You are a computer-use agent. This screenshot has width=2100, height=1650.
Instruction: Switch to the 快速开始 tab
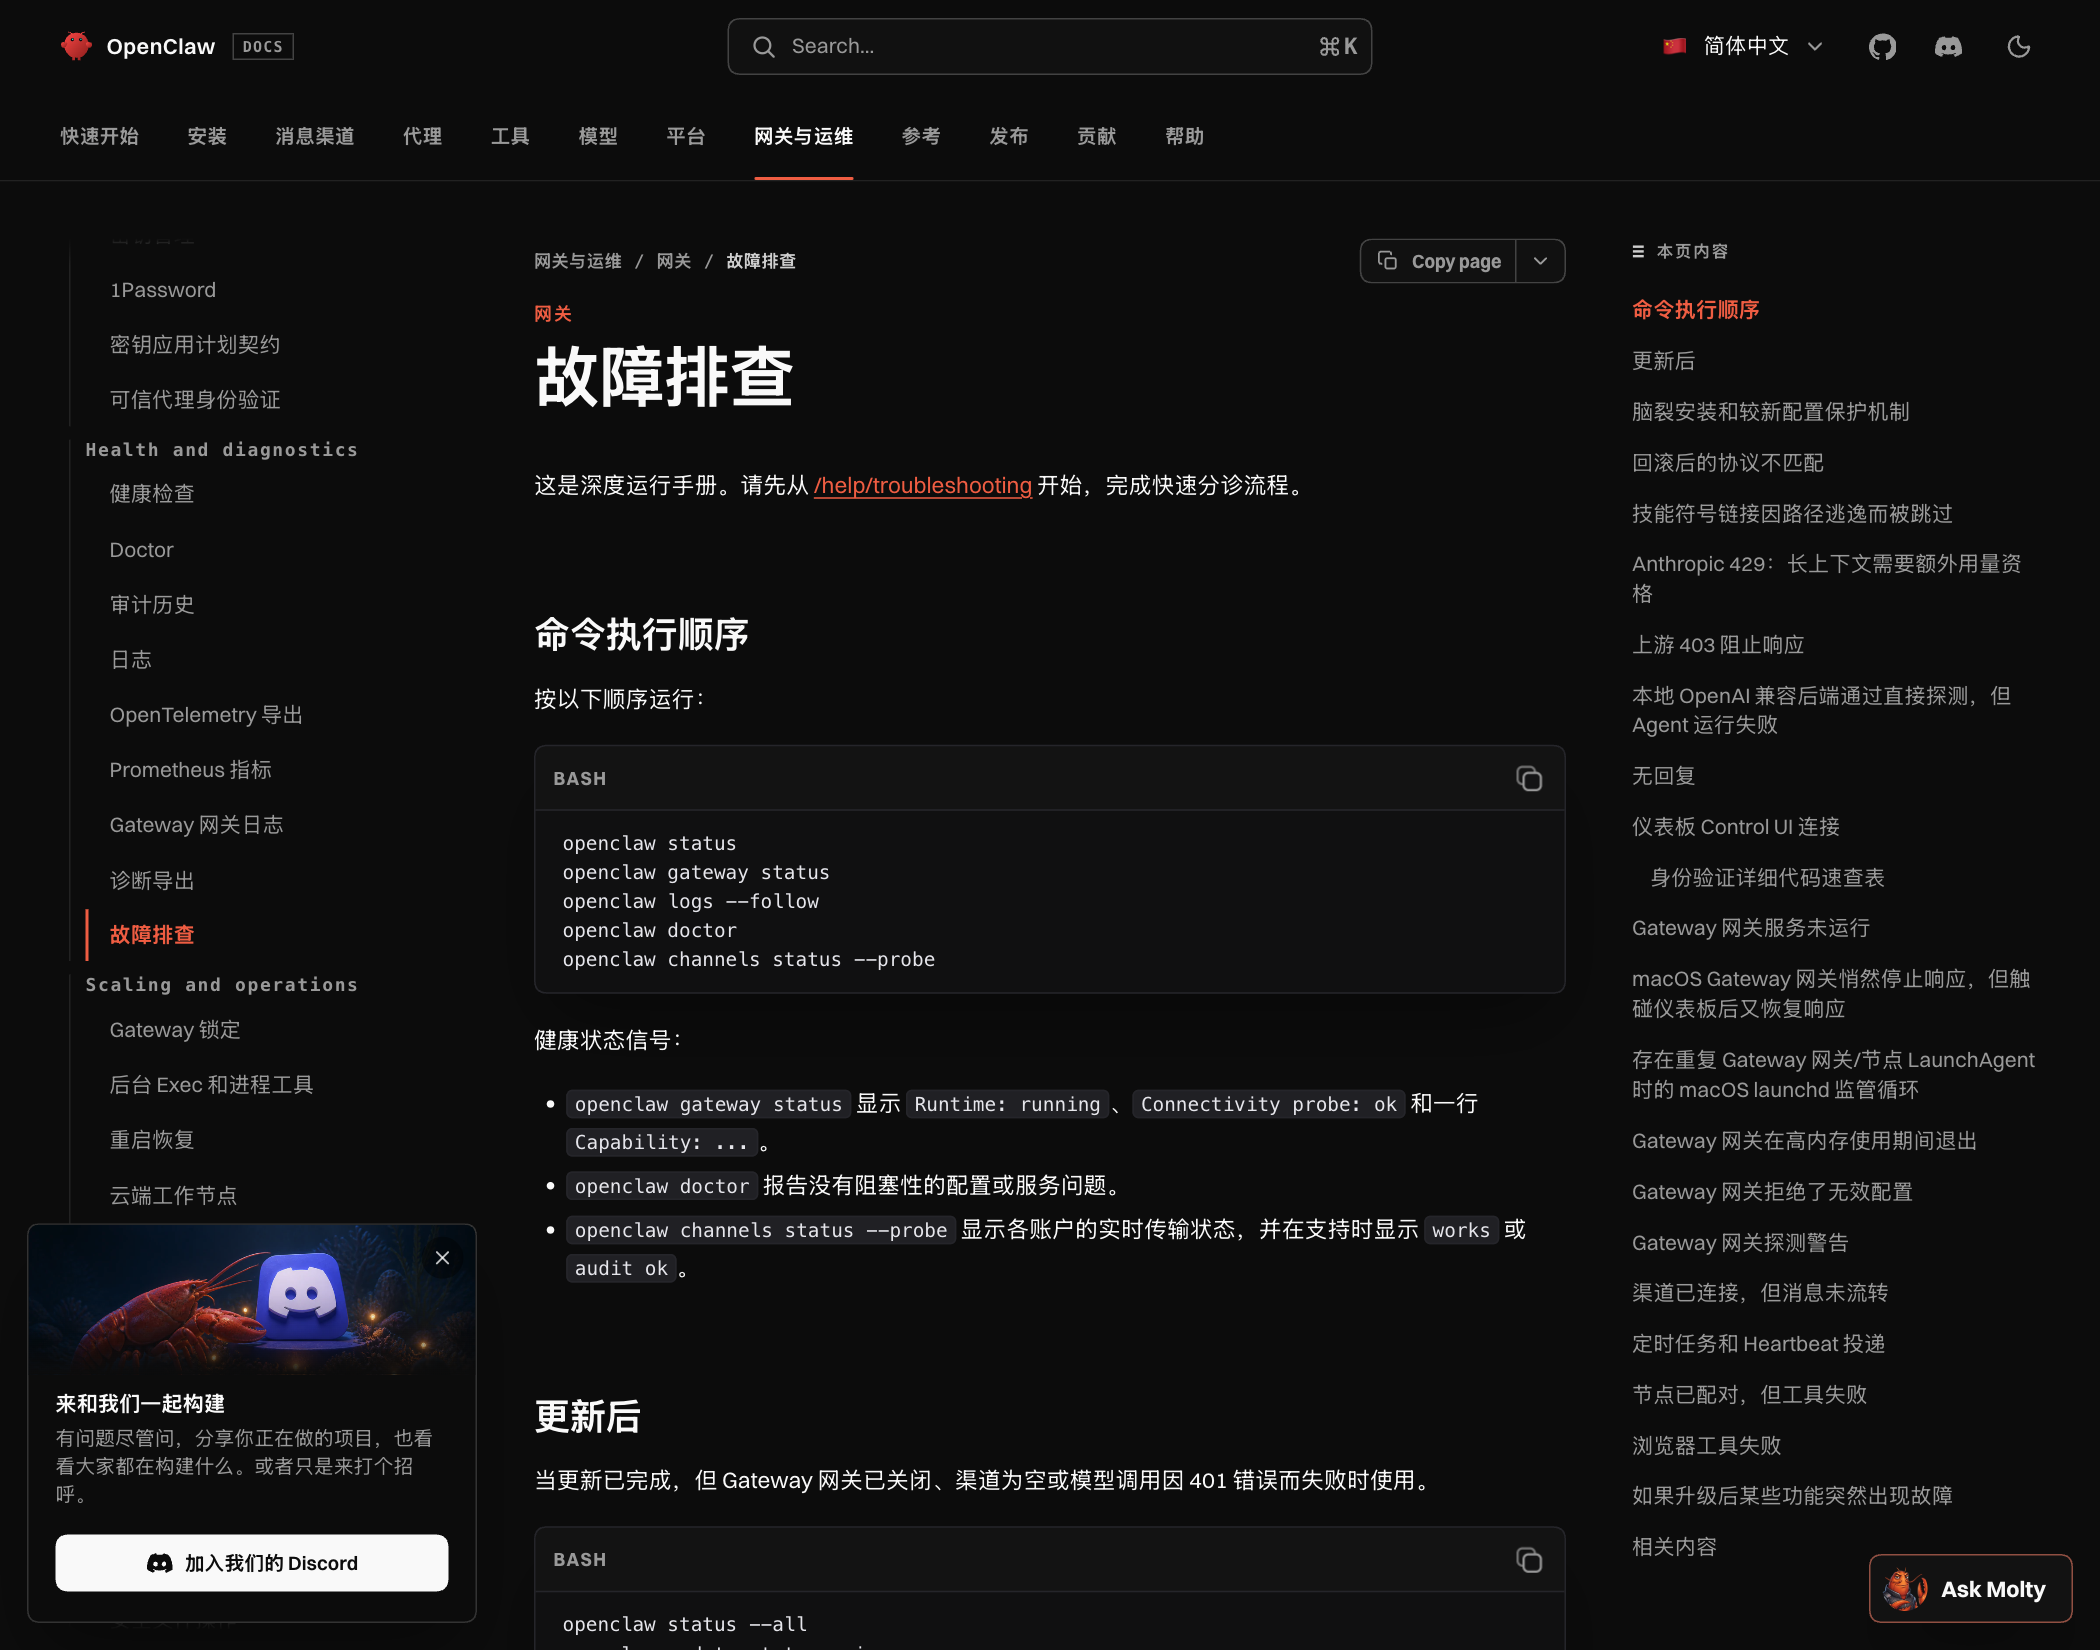pyautogui.click(x=99, y=136)
